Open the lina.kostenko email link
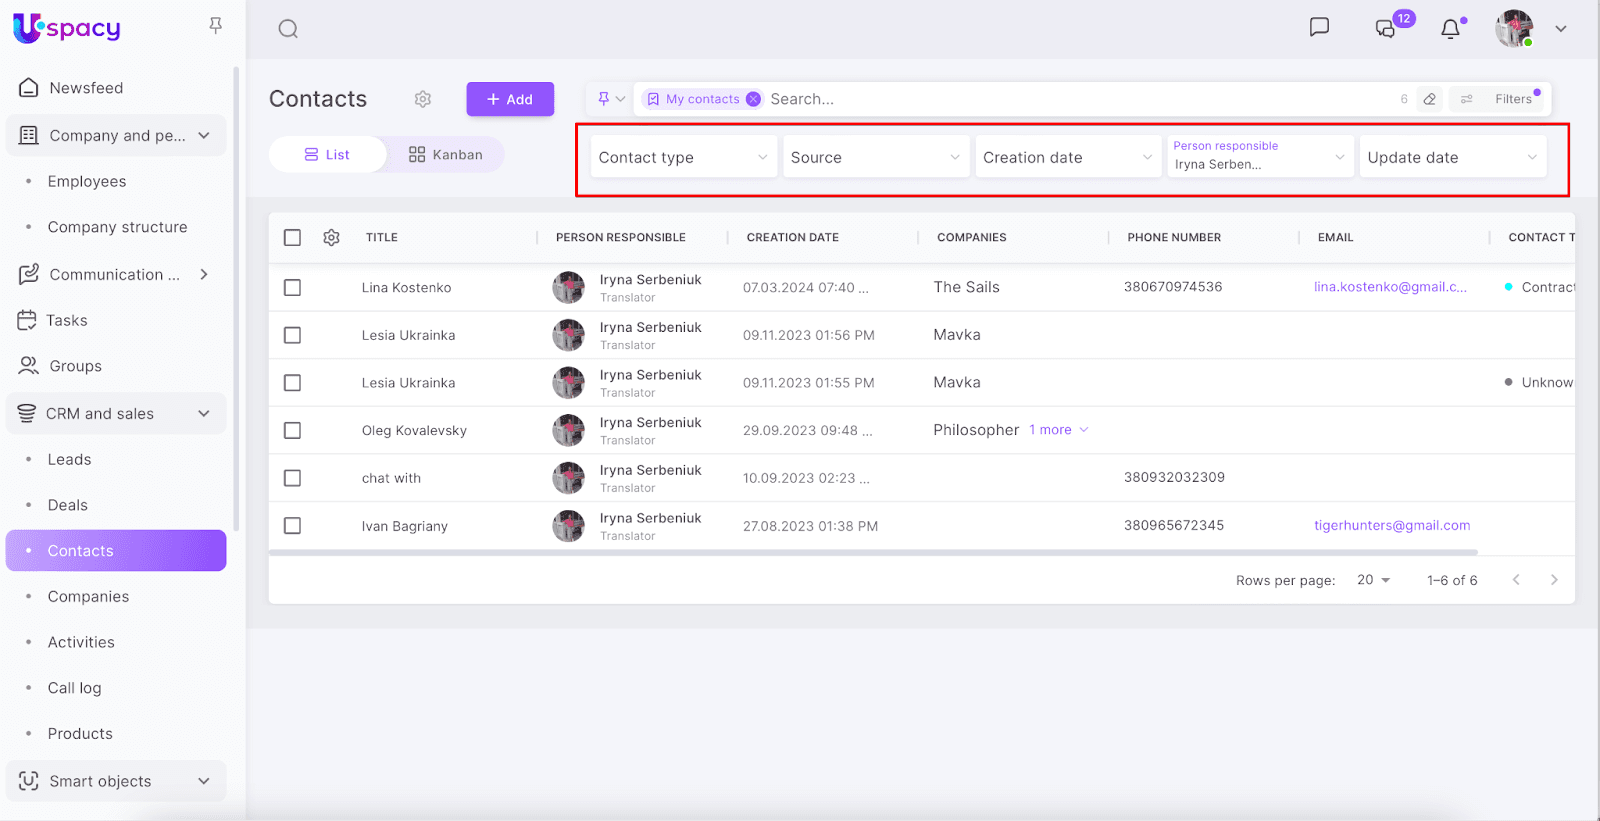1600x821 pixels. click(x=1389, y=287)
